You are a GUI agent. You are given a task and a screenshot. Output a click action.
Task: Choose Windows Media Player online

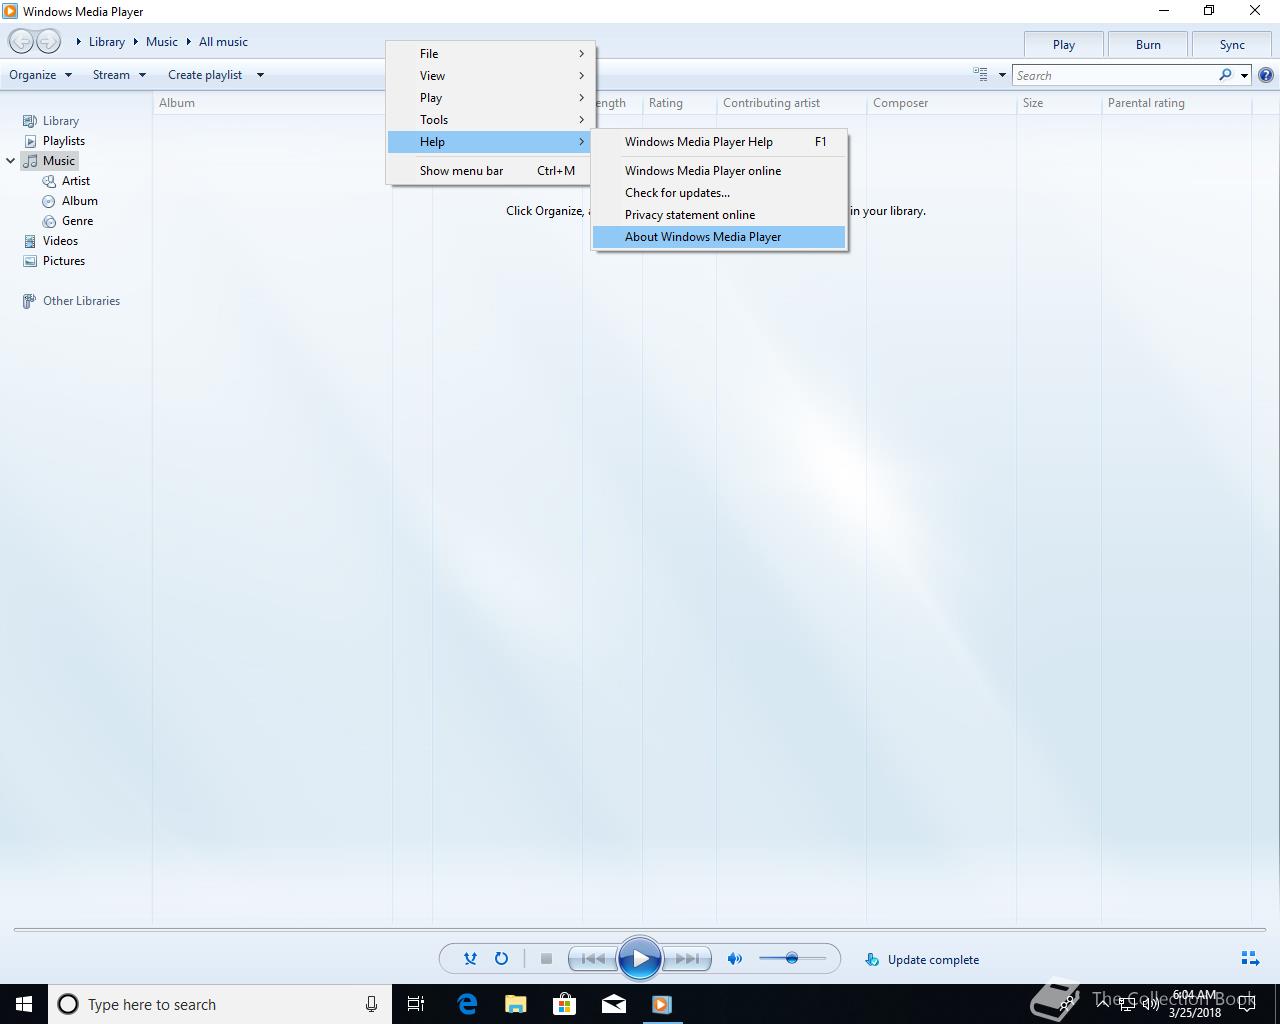(x=719, y=171)
